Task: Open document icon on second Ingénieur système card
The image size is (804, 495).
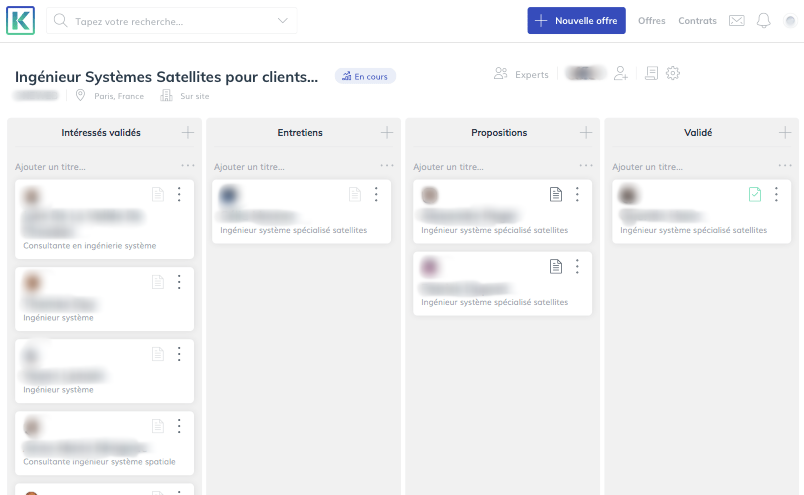Action: (158, 354)
